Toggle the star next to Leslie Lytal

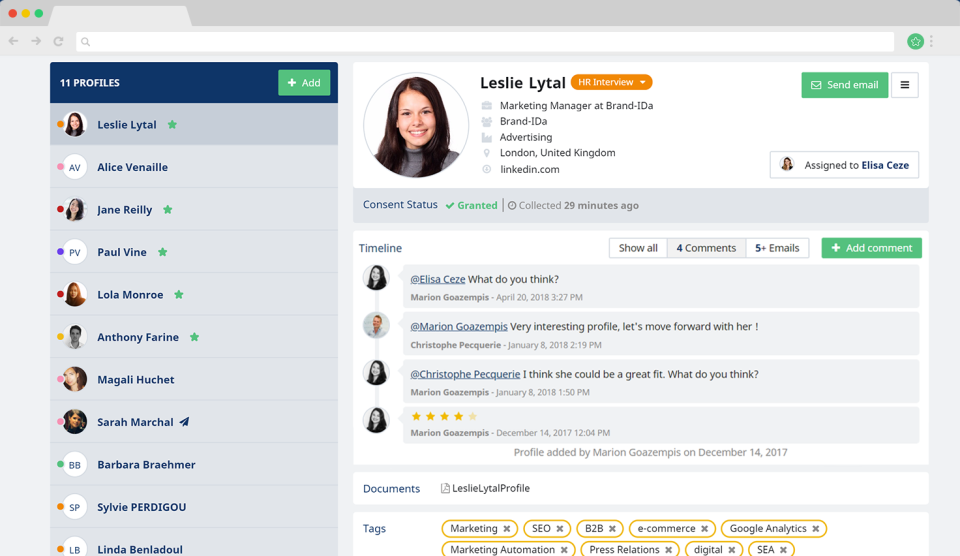point(172,124)
